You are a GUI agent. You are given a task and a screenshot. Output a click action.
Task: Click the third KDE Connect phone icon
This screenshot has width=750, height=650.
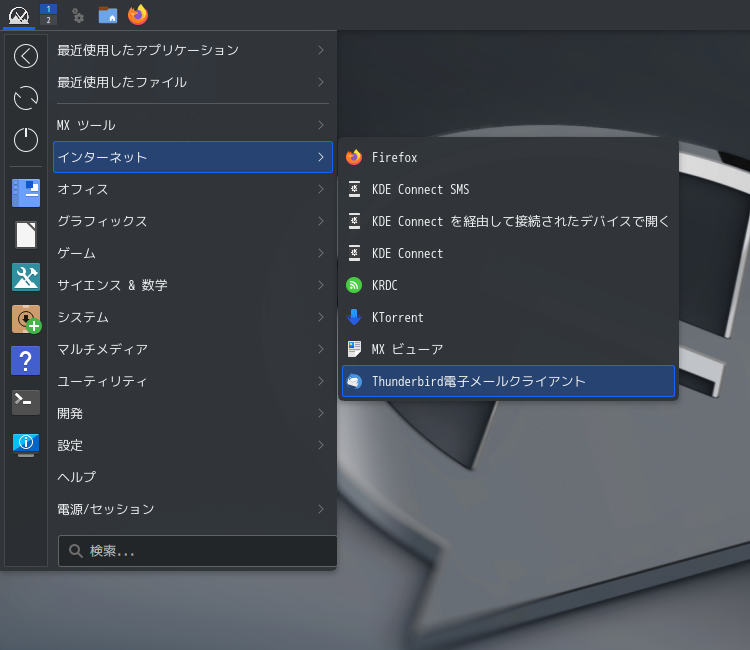point(354,253)
